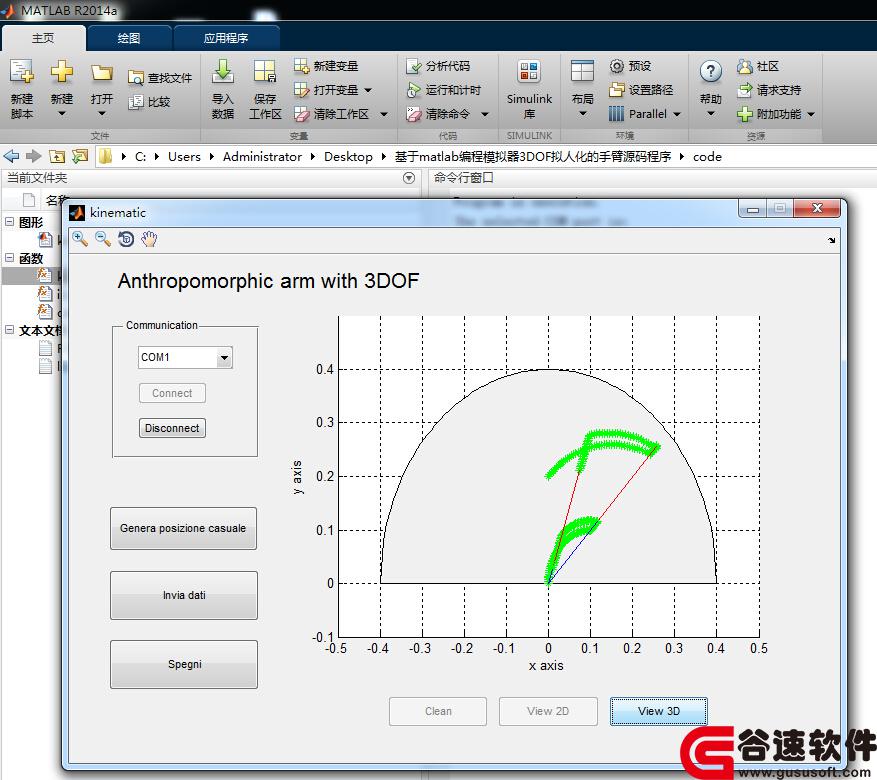Click the Clean button
The image size is (877, 780).
coord(438,711)
